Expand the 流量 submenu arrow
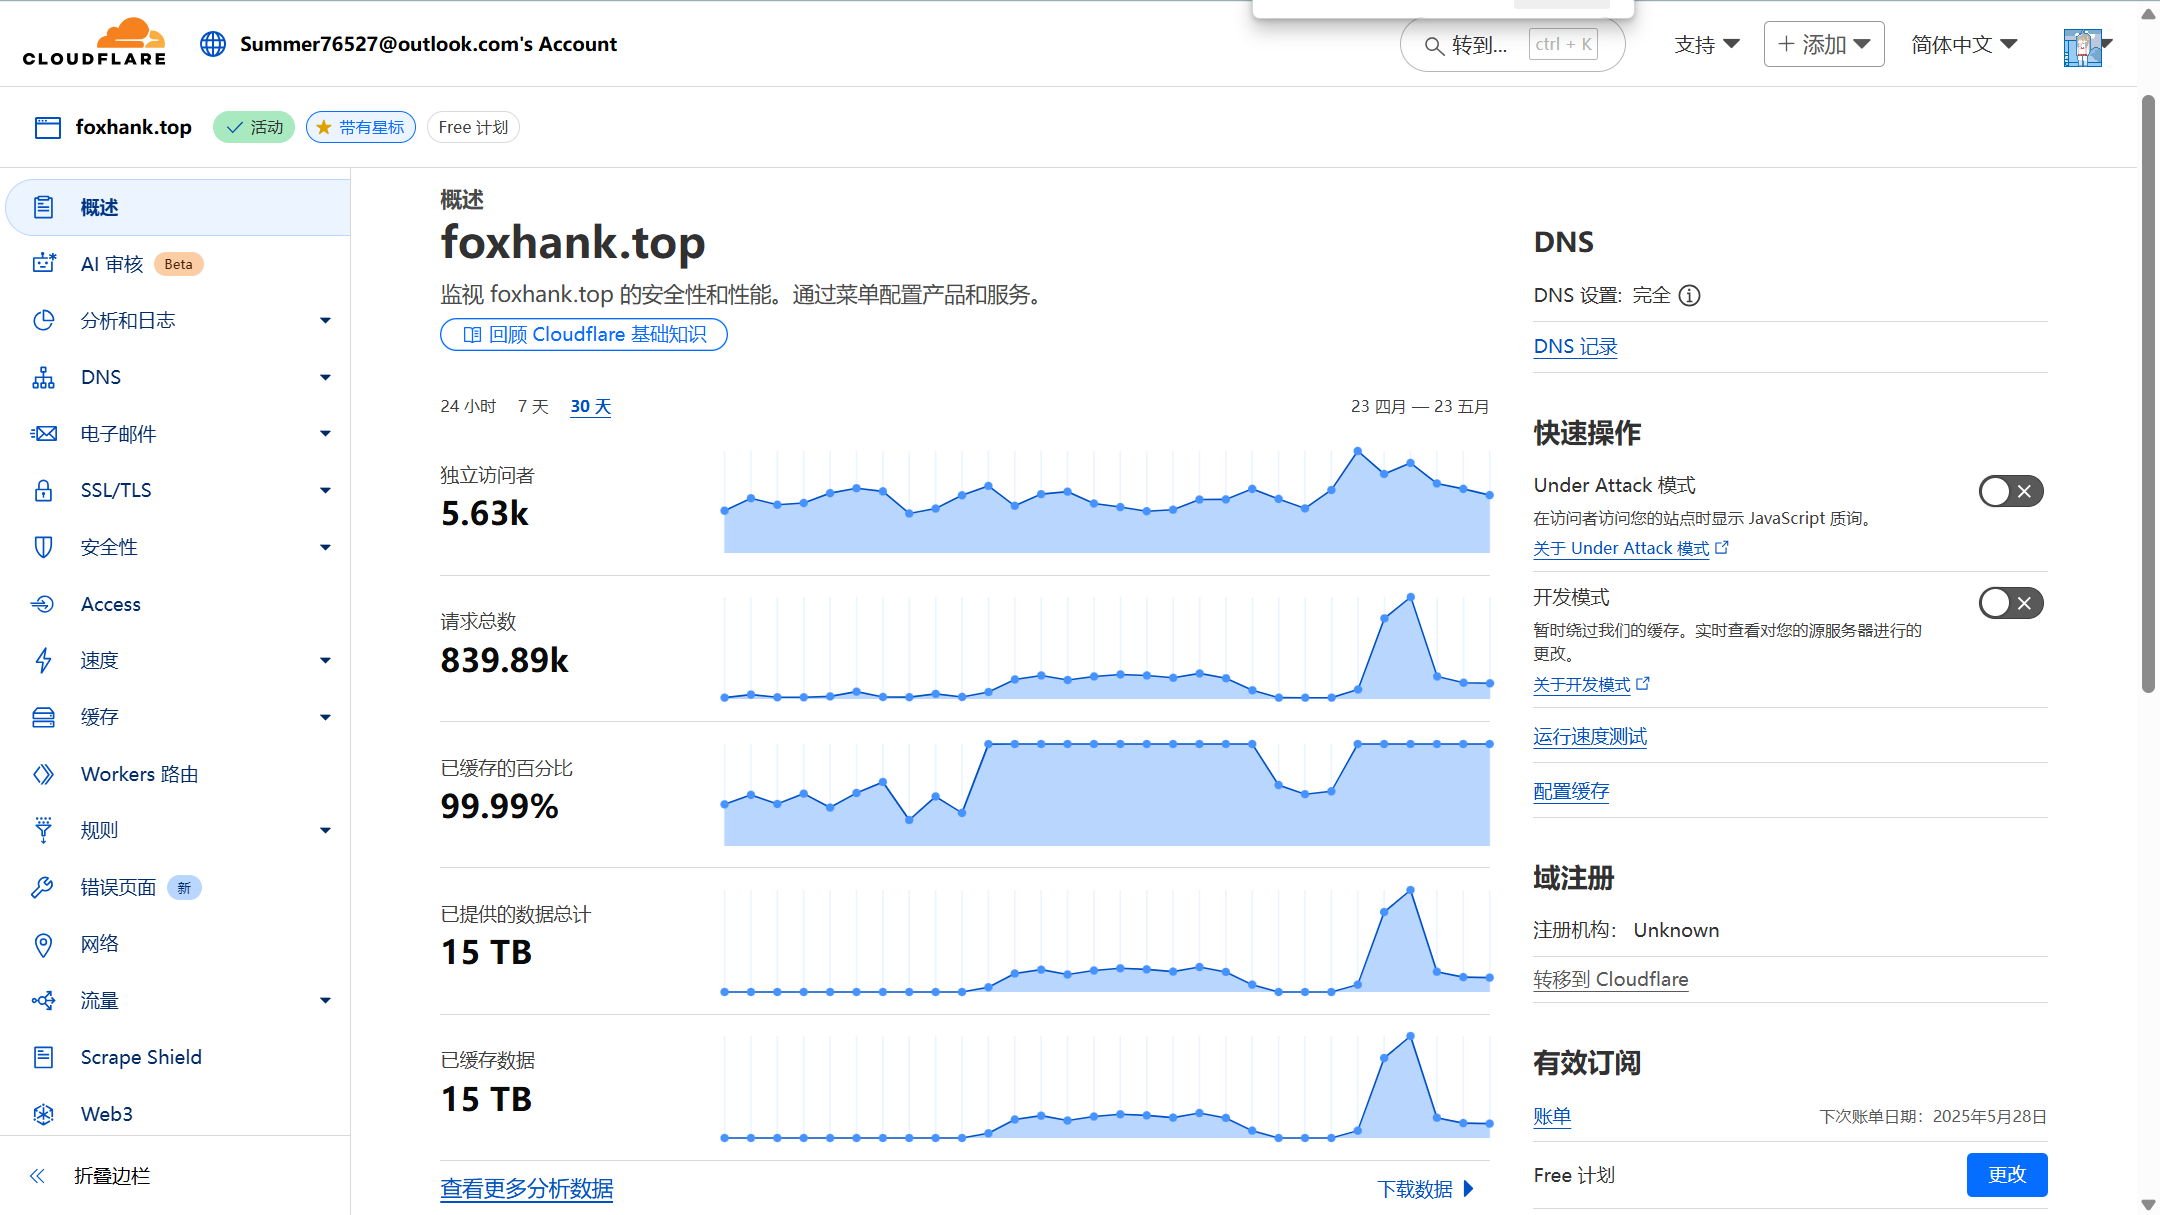2160x1215 pixels. [x=325, y=1000]
